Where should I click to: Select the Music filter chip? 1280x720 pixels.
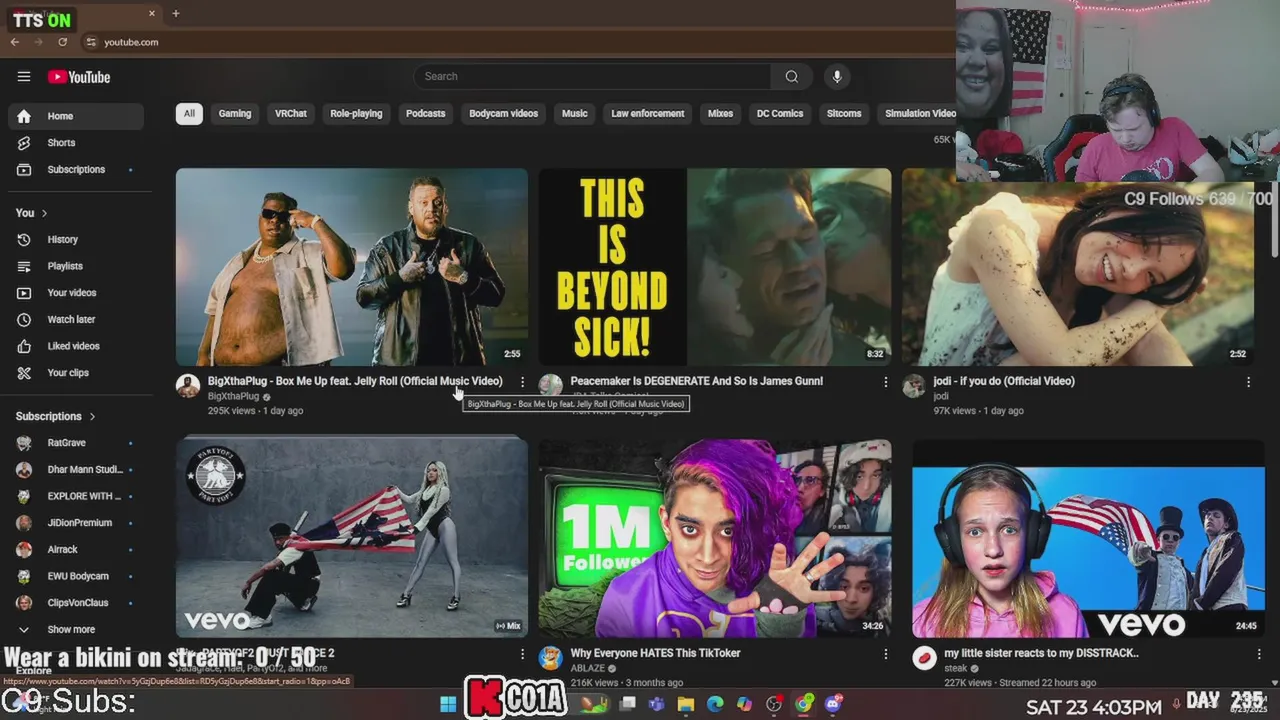[x=575, y=114]
